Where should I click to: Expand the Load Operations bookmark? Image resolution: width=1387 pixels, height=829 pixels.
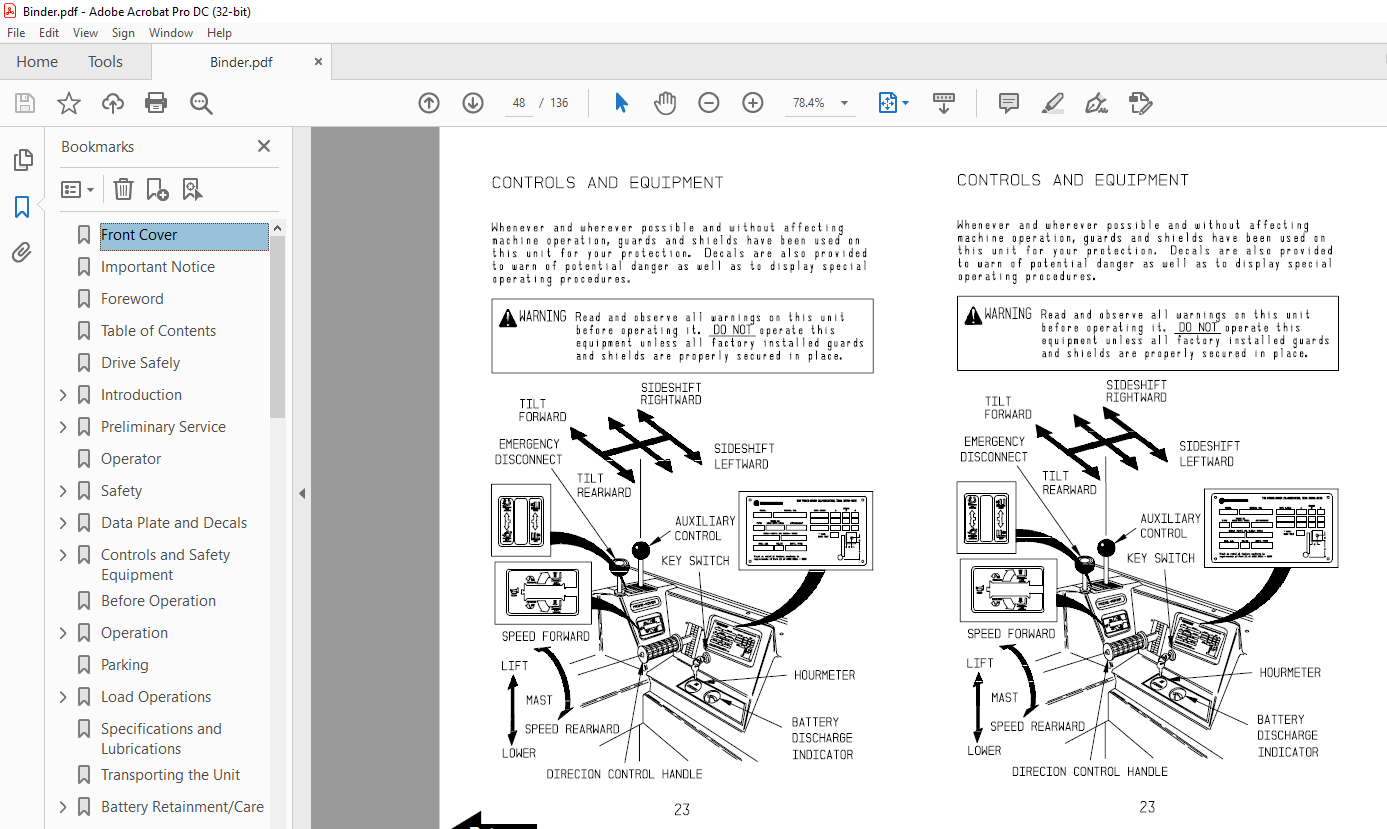[64, 697]
